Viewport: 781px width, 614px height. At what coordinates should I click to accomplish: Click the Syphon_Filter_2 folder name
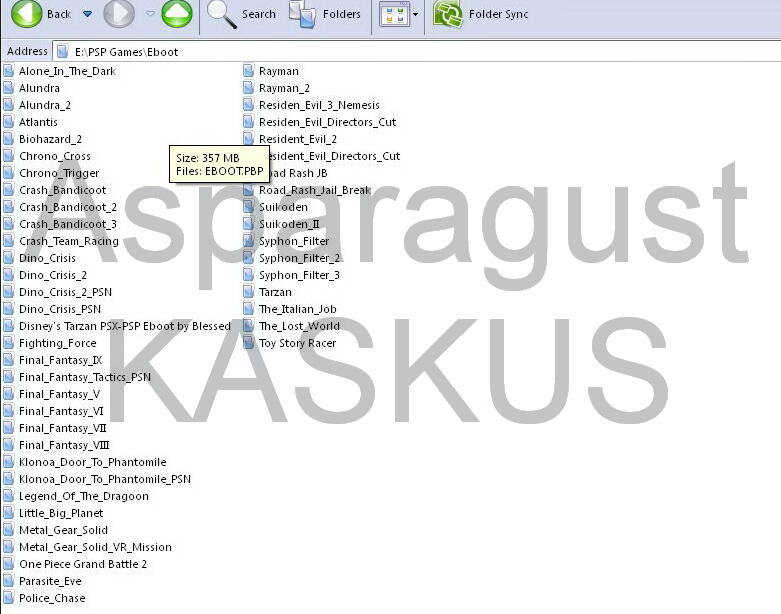[x=299, y=258]
